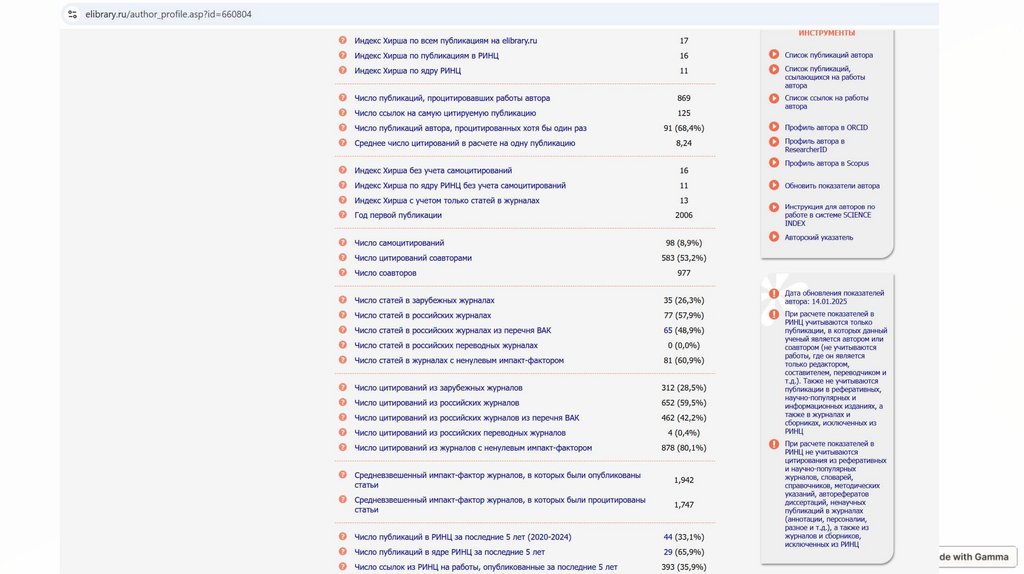Image resolution: width=1024 pixels, height=574 pixels.
Task: Click help icon for Среднее число цитирований
Action: coord(342,142)
